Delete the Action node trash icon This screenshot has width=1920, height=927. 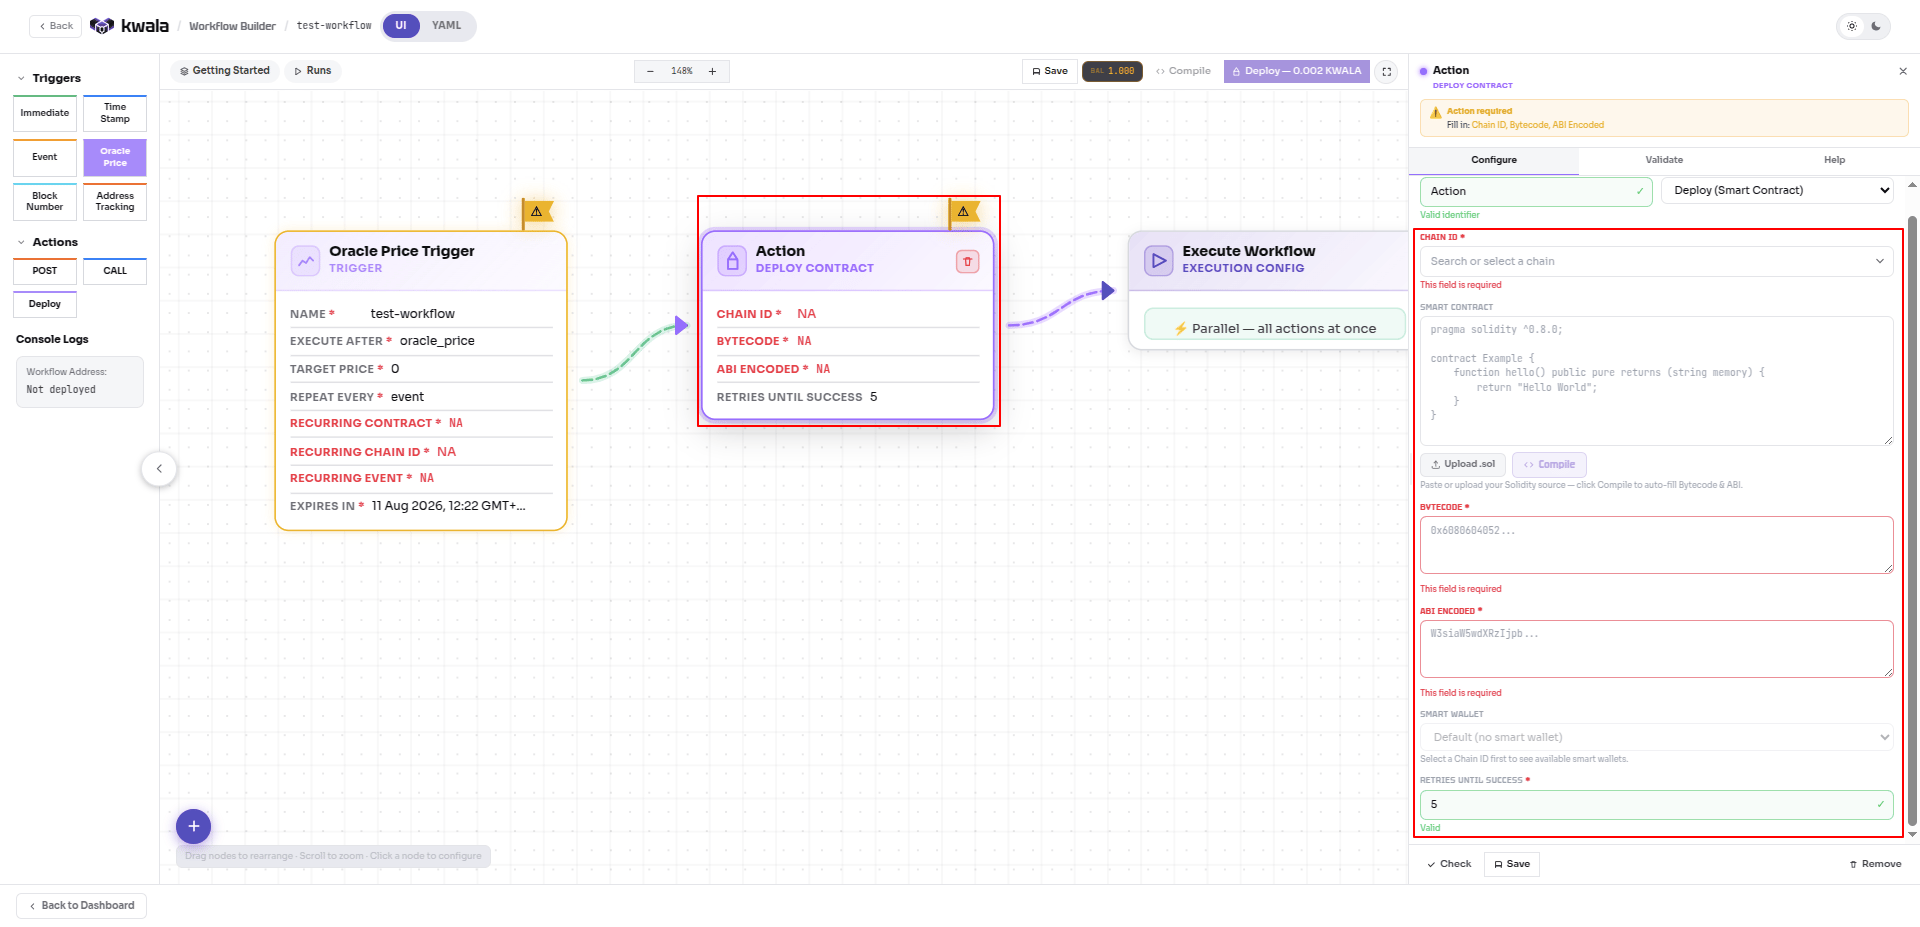tap(967, 262)
